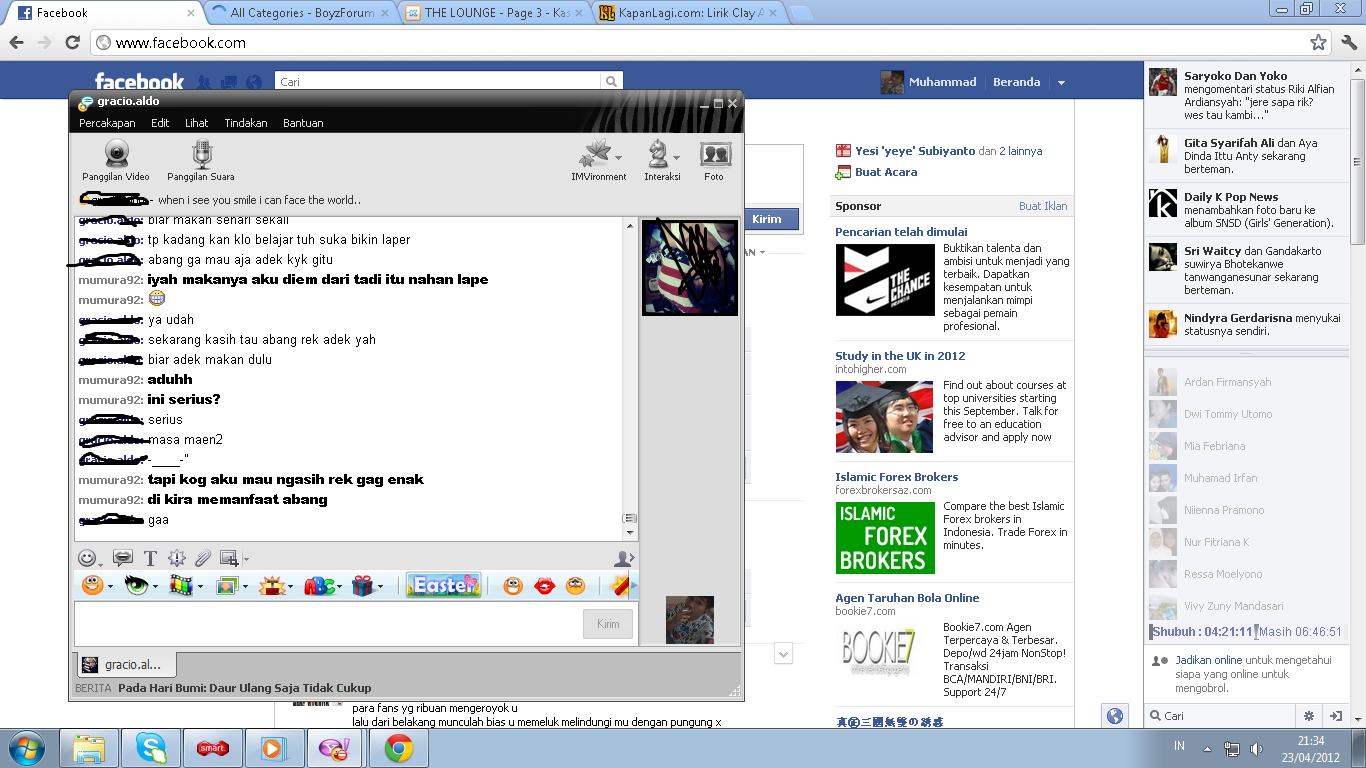Image resolution: width=1366 pixels, height=768 pixels.
Task: Click the volume speaker tray icon
Action: [x=1256, y=748]
